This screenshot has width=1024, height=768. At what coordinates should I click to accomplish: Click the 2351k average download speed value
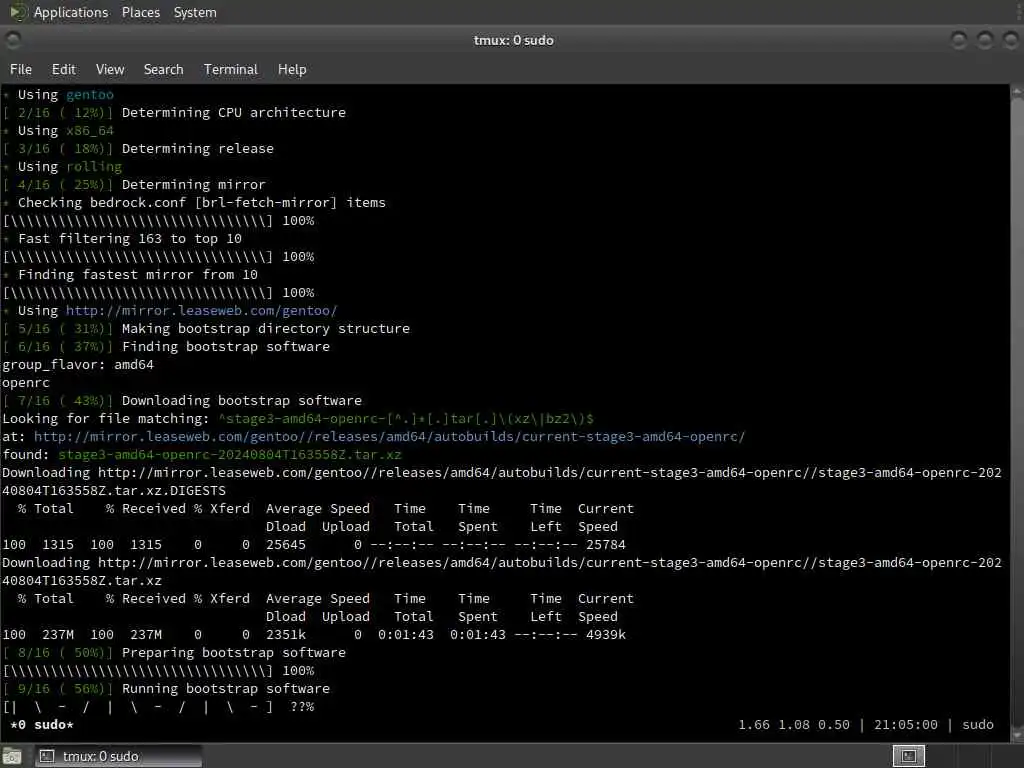[285, 635]
